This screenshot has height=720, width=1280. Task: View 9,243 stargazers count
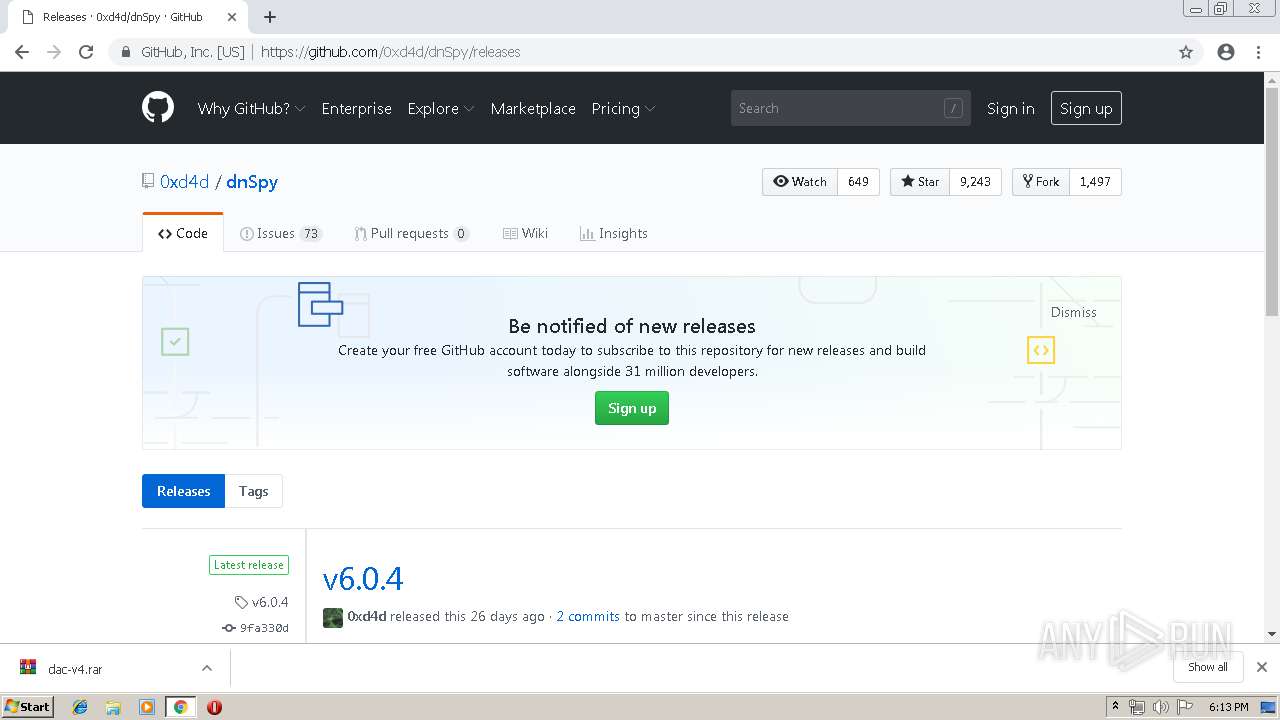tap(975, 181)
